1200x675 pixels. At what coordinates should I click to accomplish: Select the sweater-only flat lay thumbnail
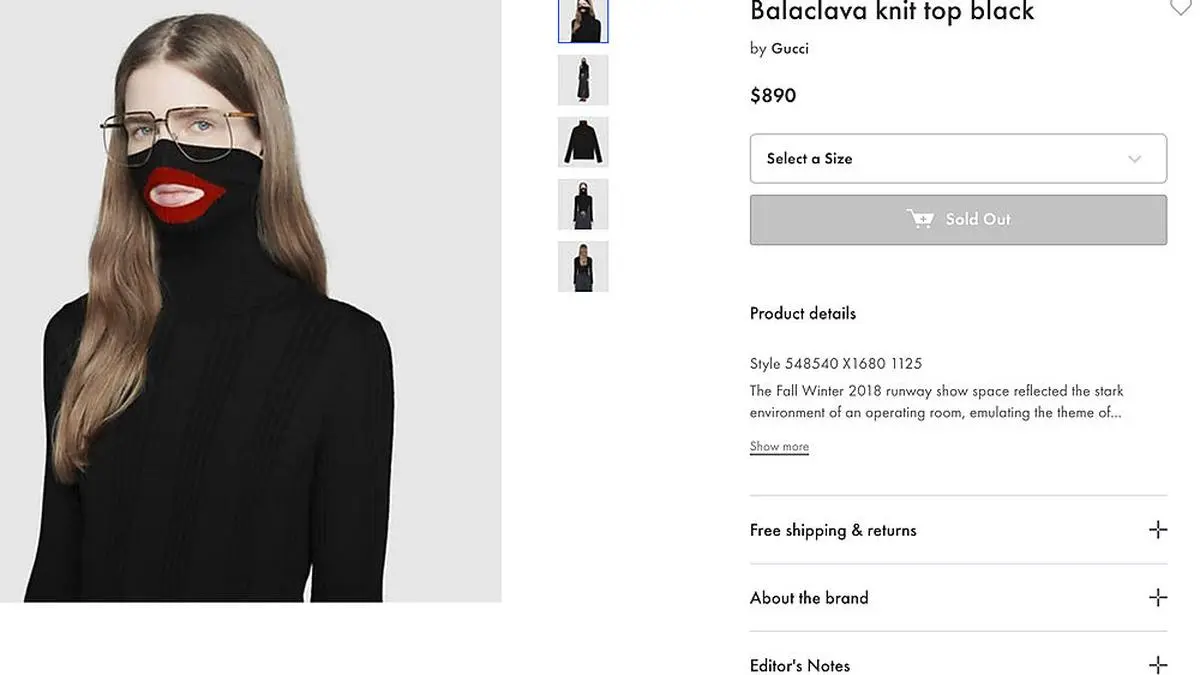pos(583,142)
